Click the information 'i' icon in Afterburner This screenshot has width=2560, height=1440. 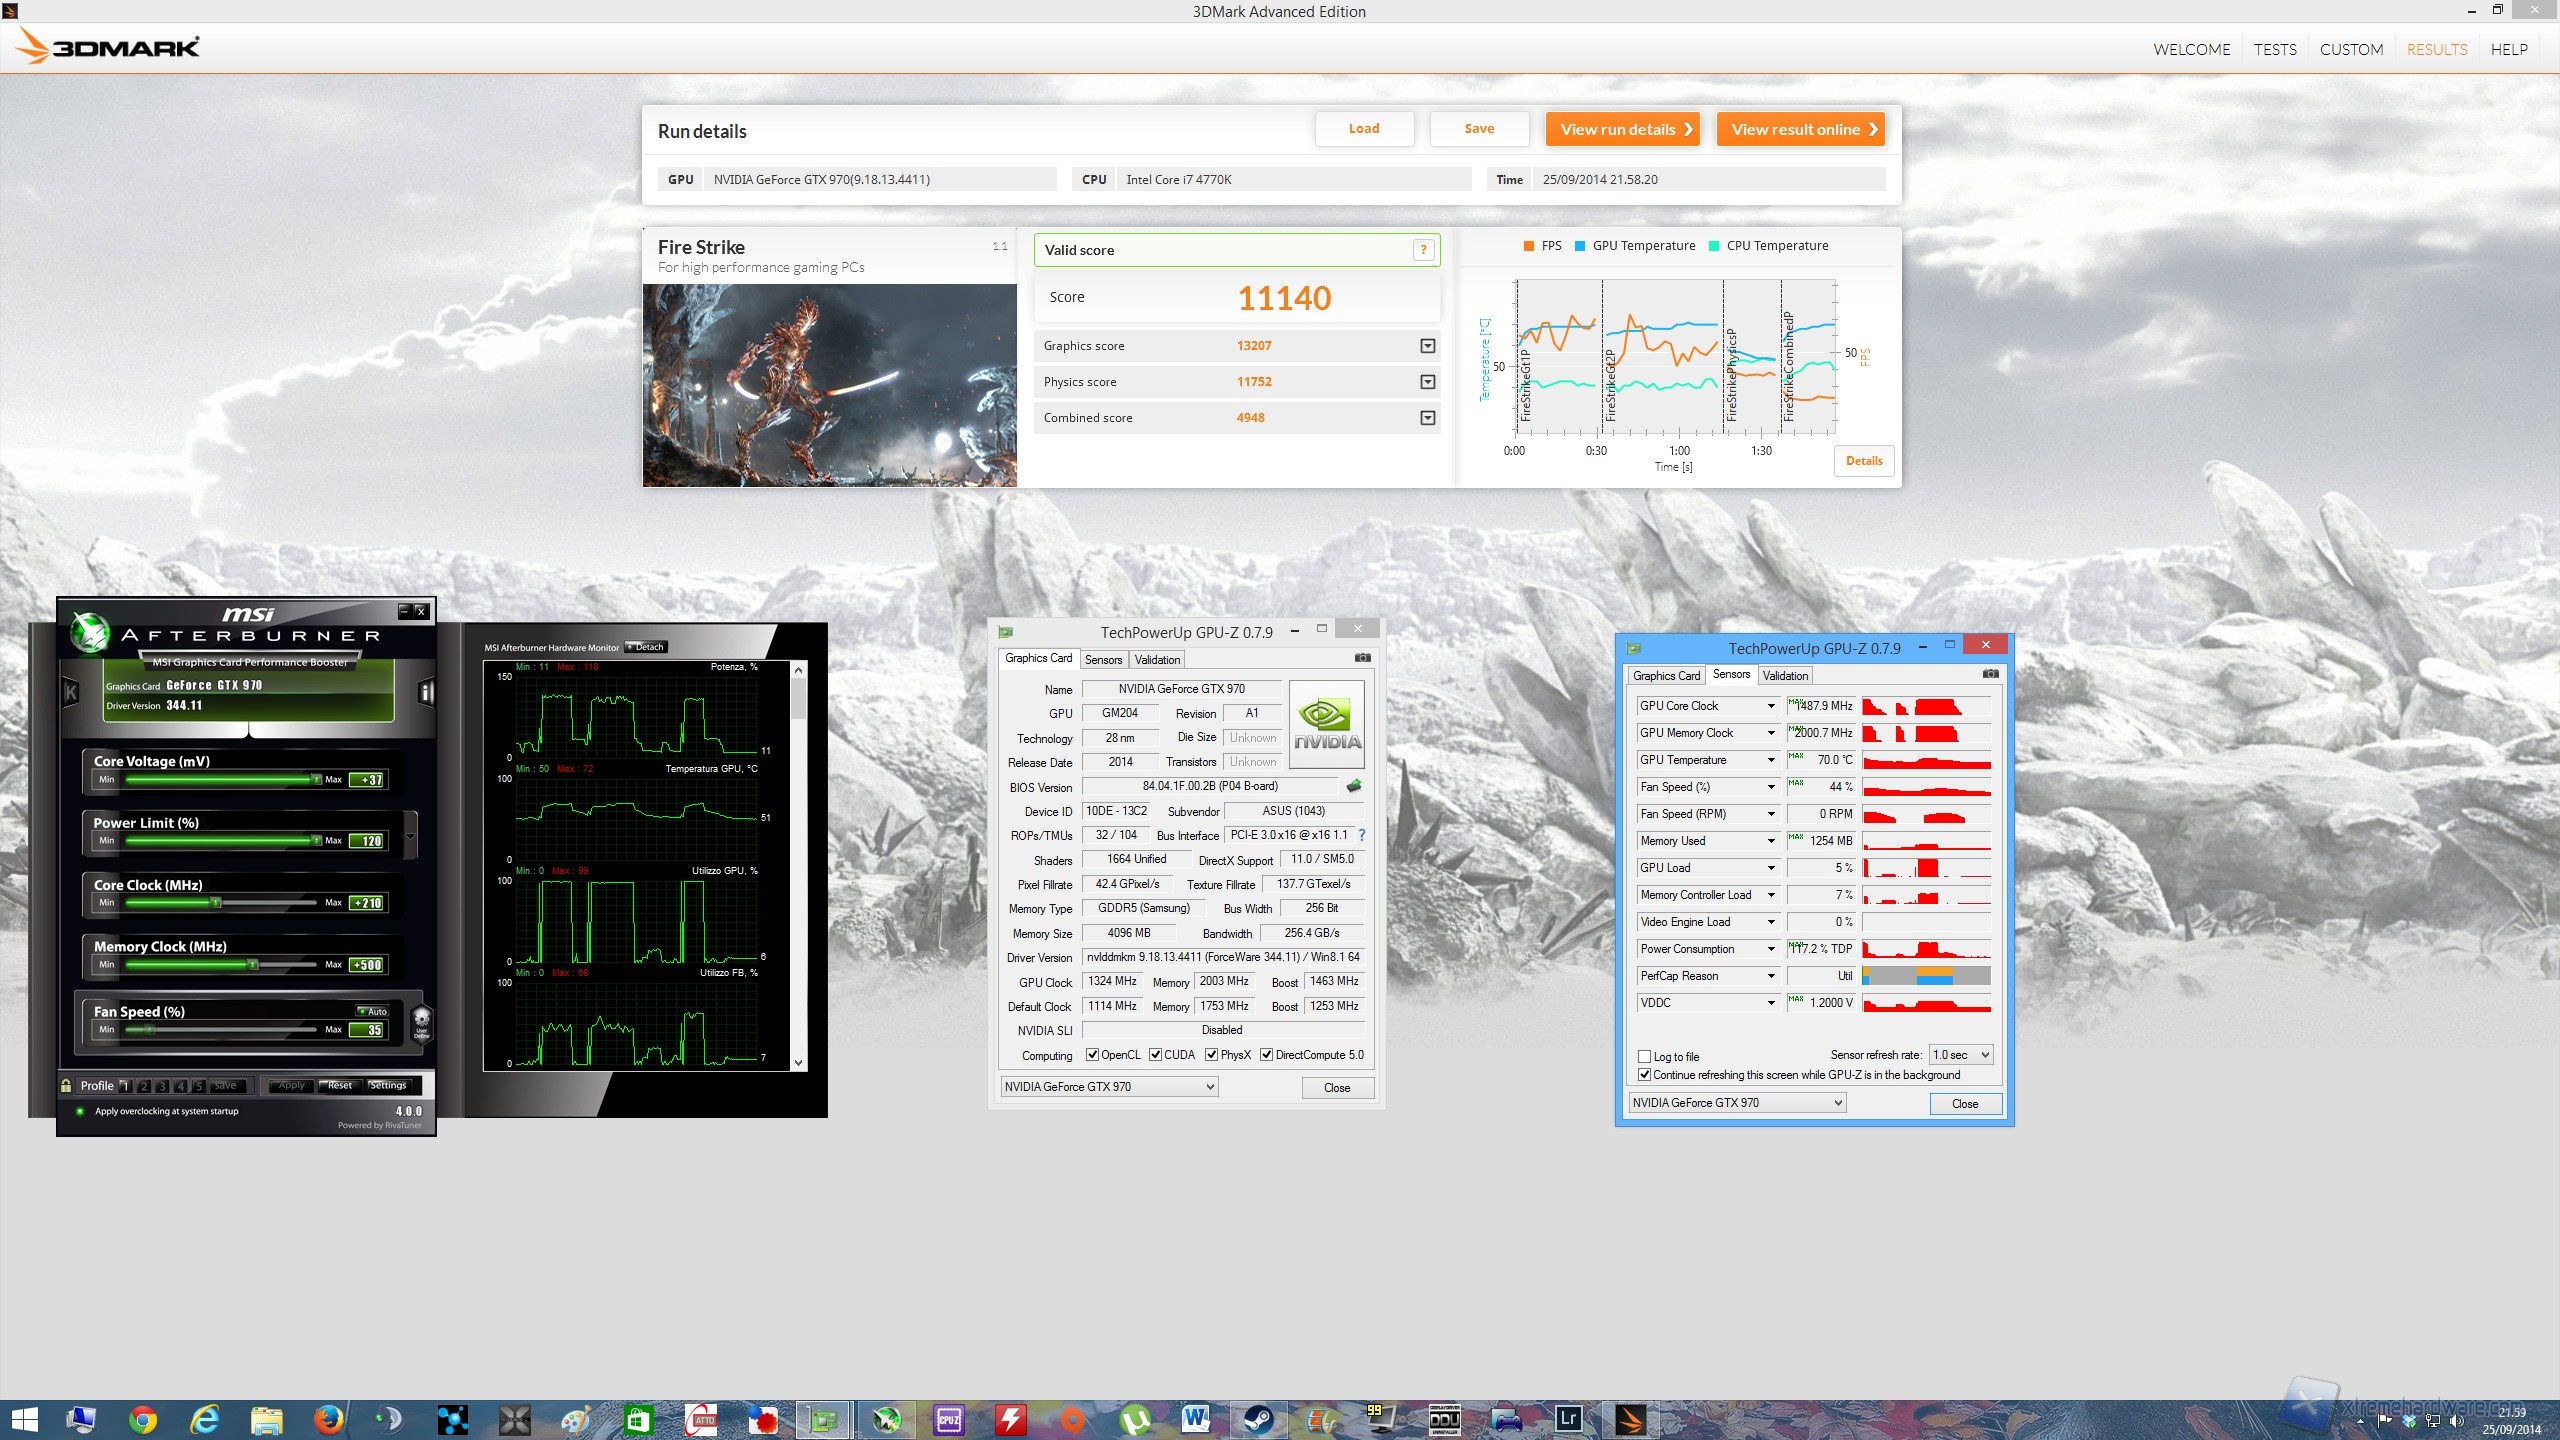427,692
